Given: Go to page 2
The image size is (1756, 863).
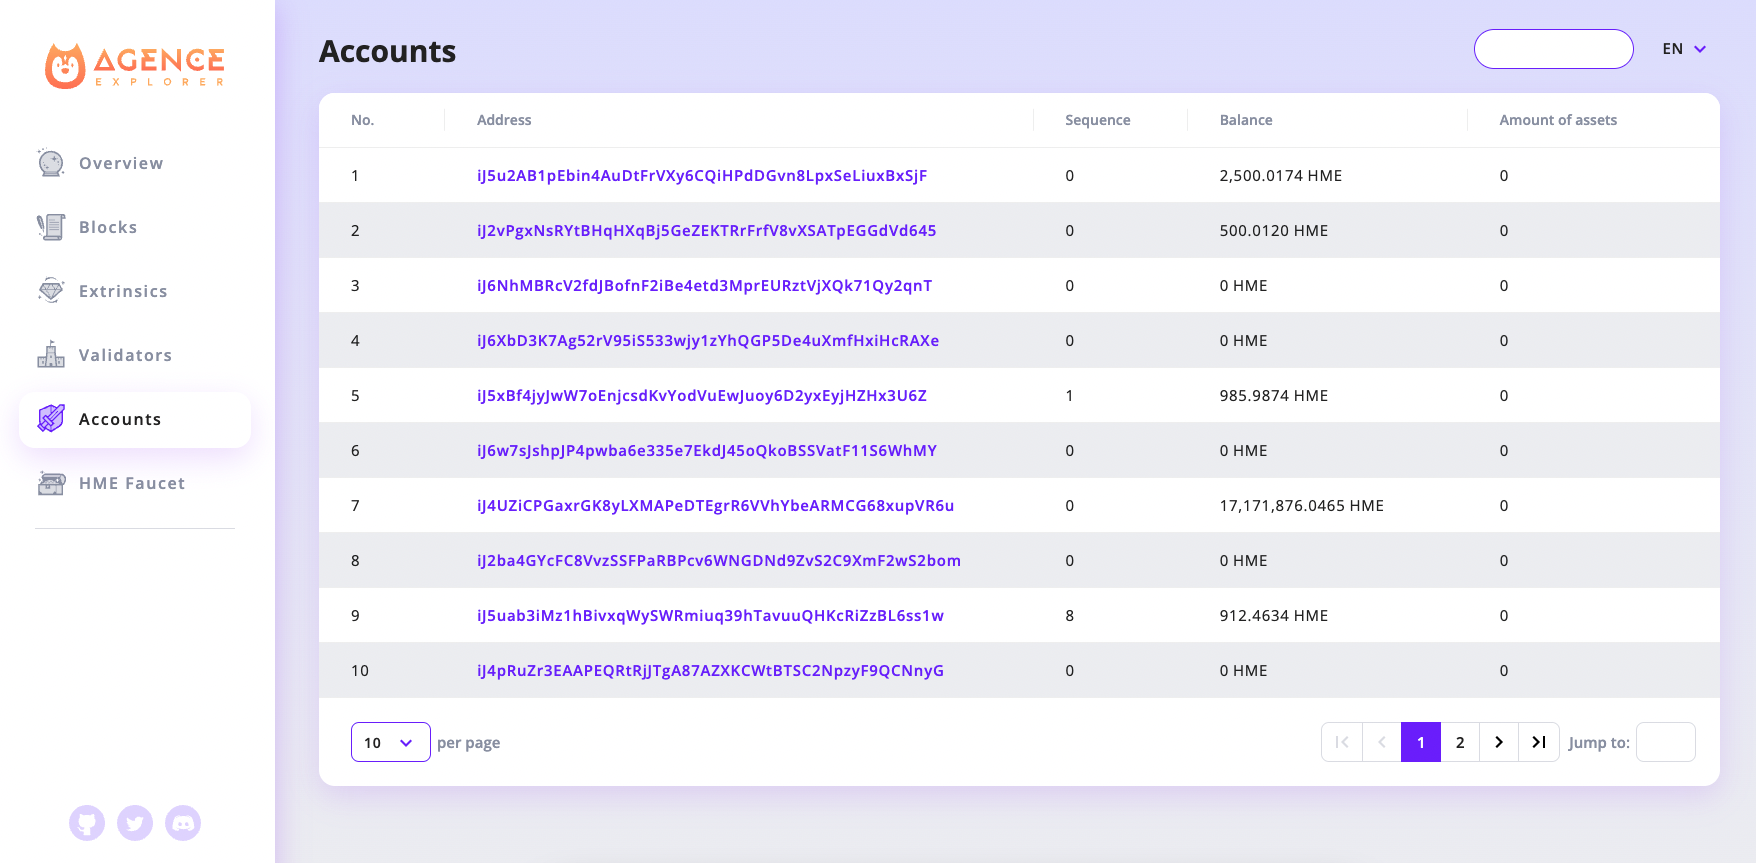Looking at the screenshot, I should click(1460, 742).
